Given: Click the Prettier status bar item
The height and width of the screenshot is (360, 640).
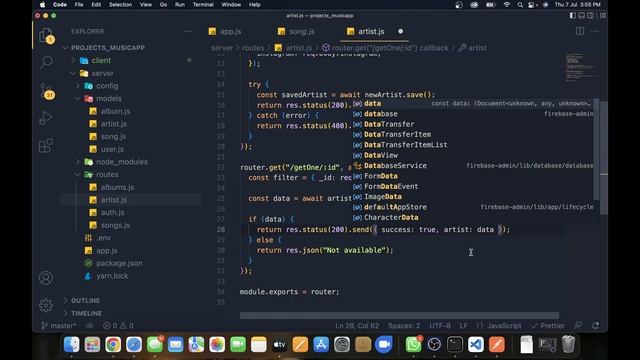Looking at the screenshot, I should tap(548, 326).
